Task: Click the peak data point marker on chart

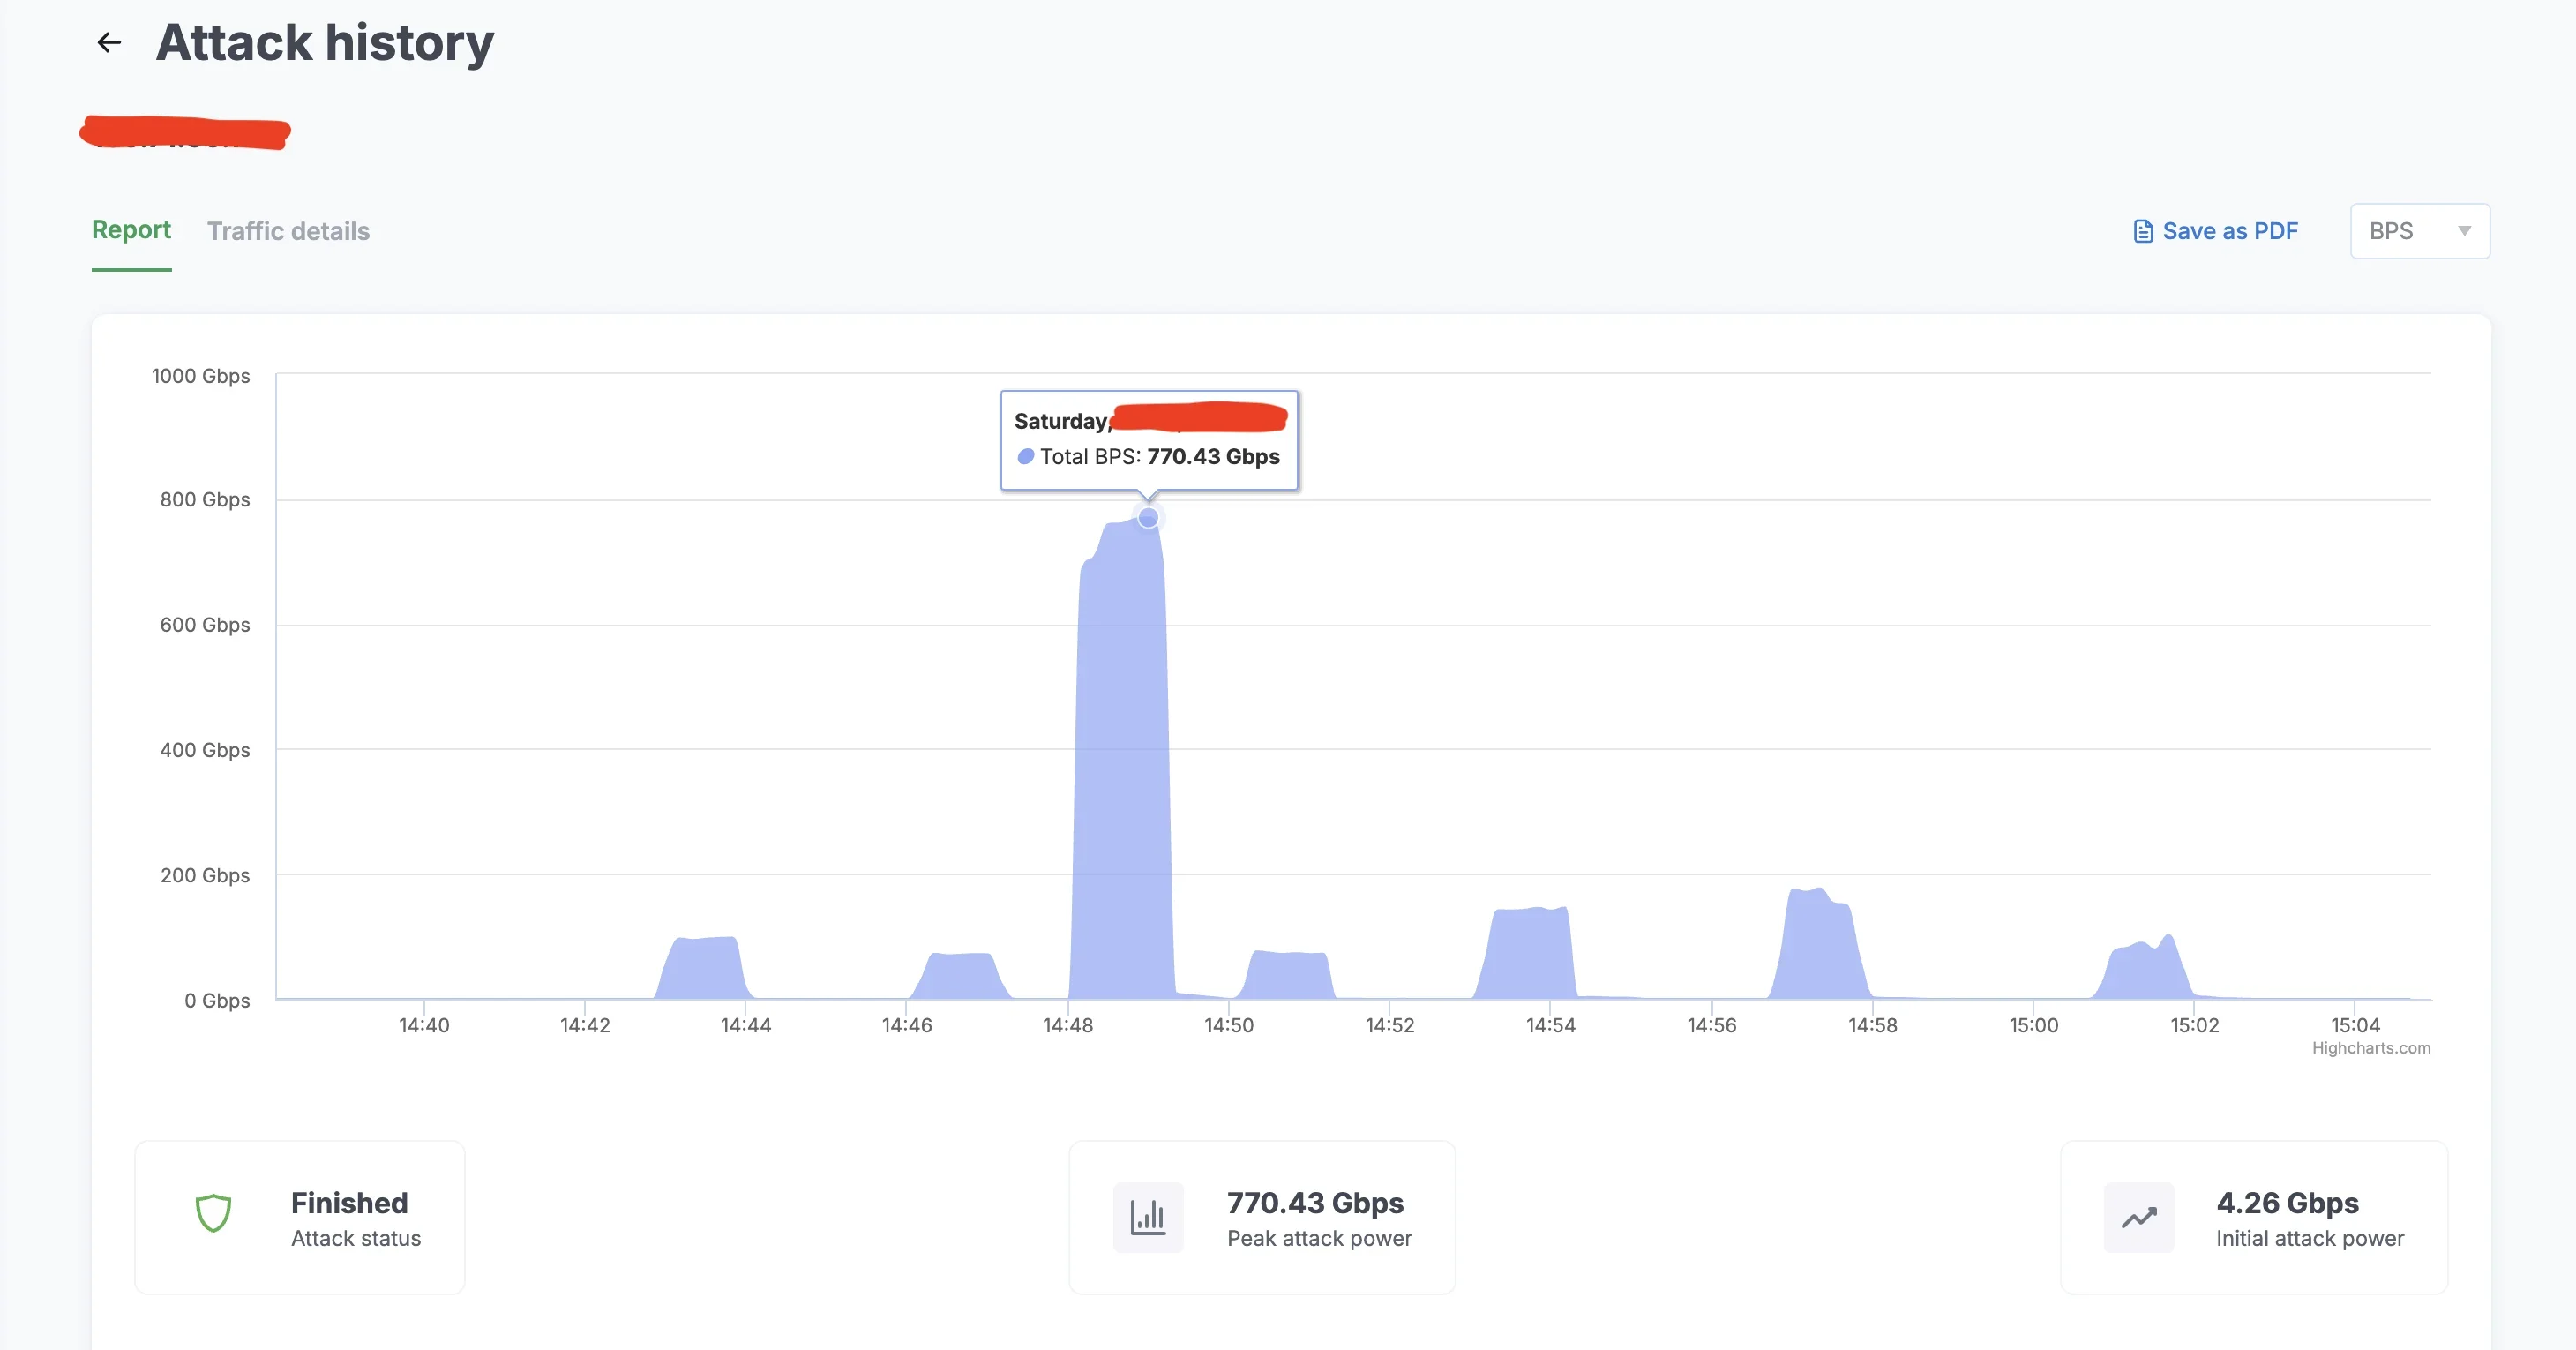Action: (1148, 518)
